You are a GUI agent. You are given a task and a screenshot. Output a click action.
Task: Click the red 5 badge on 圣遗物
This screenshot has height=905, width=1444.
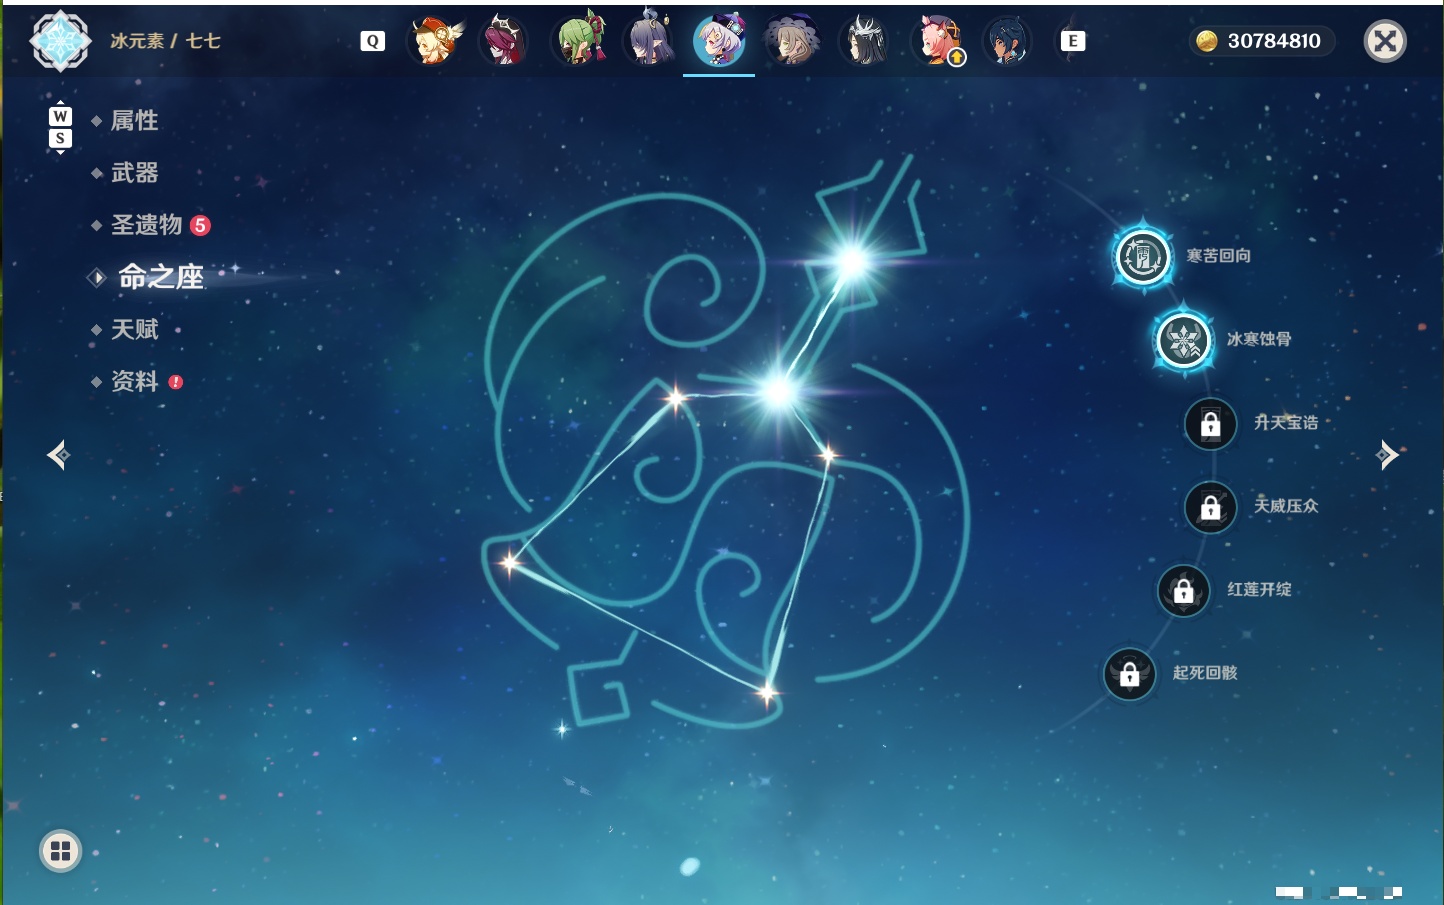tap(200, 225)
